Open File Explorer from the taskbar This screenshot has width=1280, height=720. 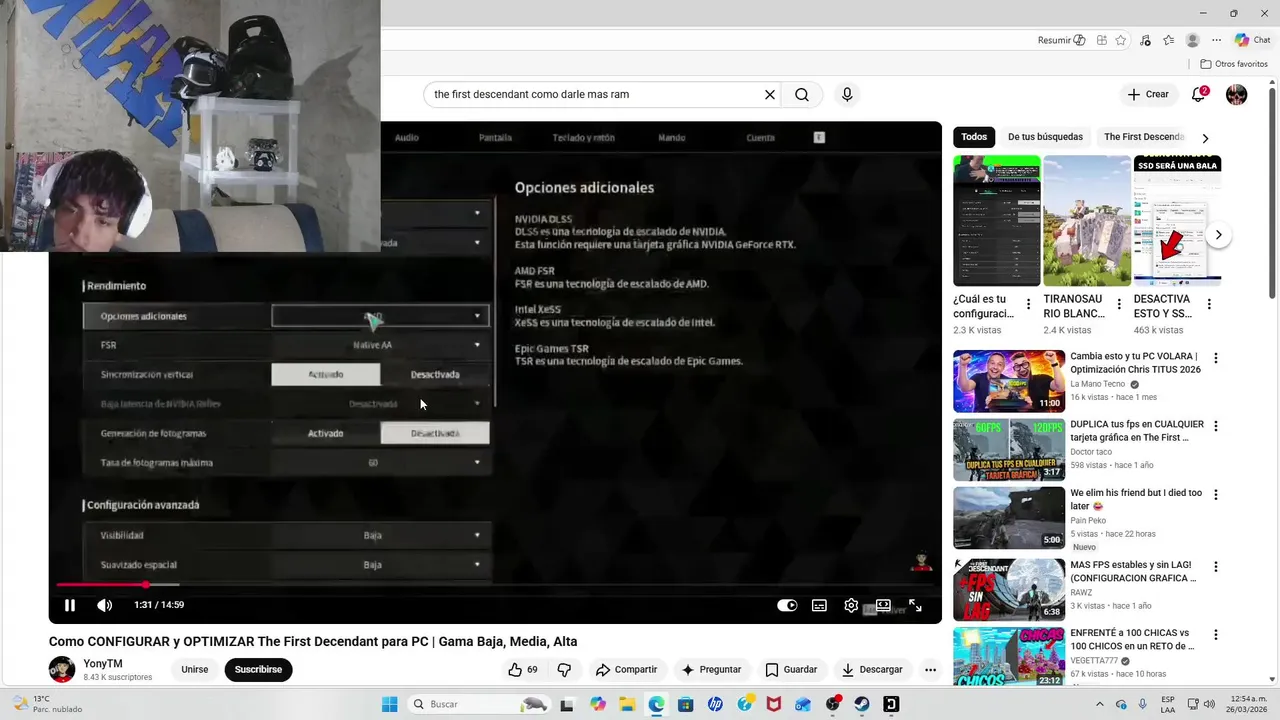click(627, 704)
